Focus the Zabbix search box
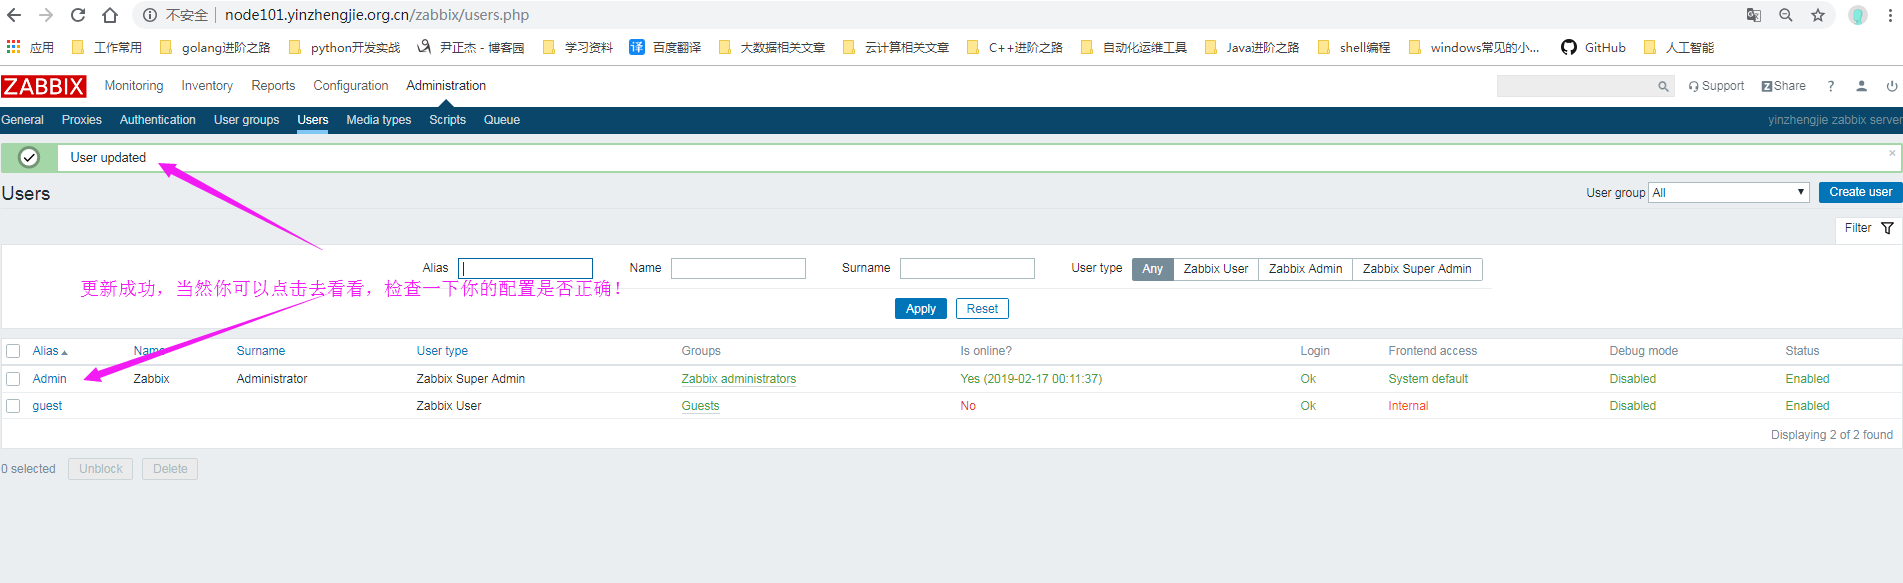Screen dimensions: 1903x583 [1576, 87]
